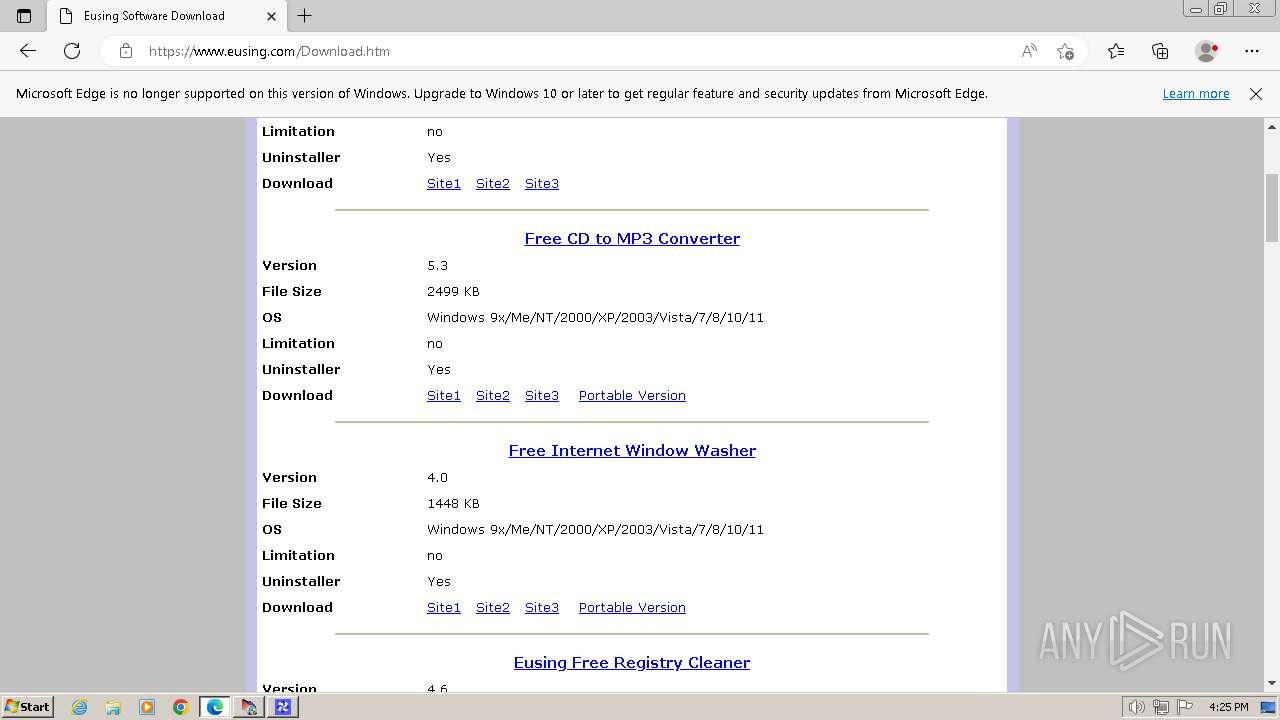Launch Internet Explorer from taskbar
Image resolution: width=1280 pixels, height=720 pixels.
[x=80, y=707]
